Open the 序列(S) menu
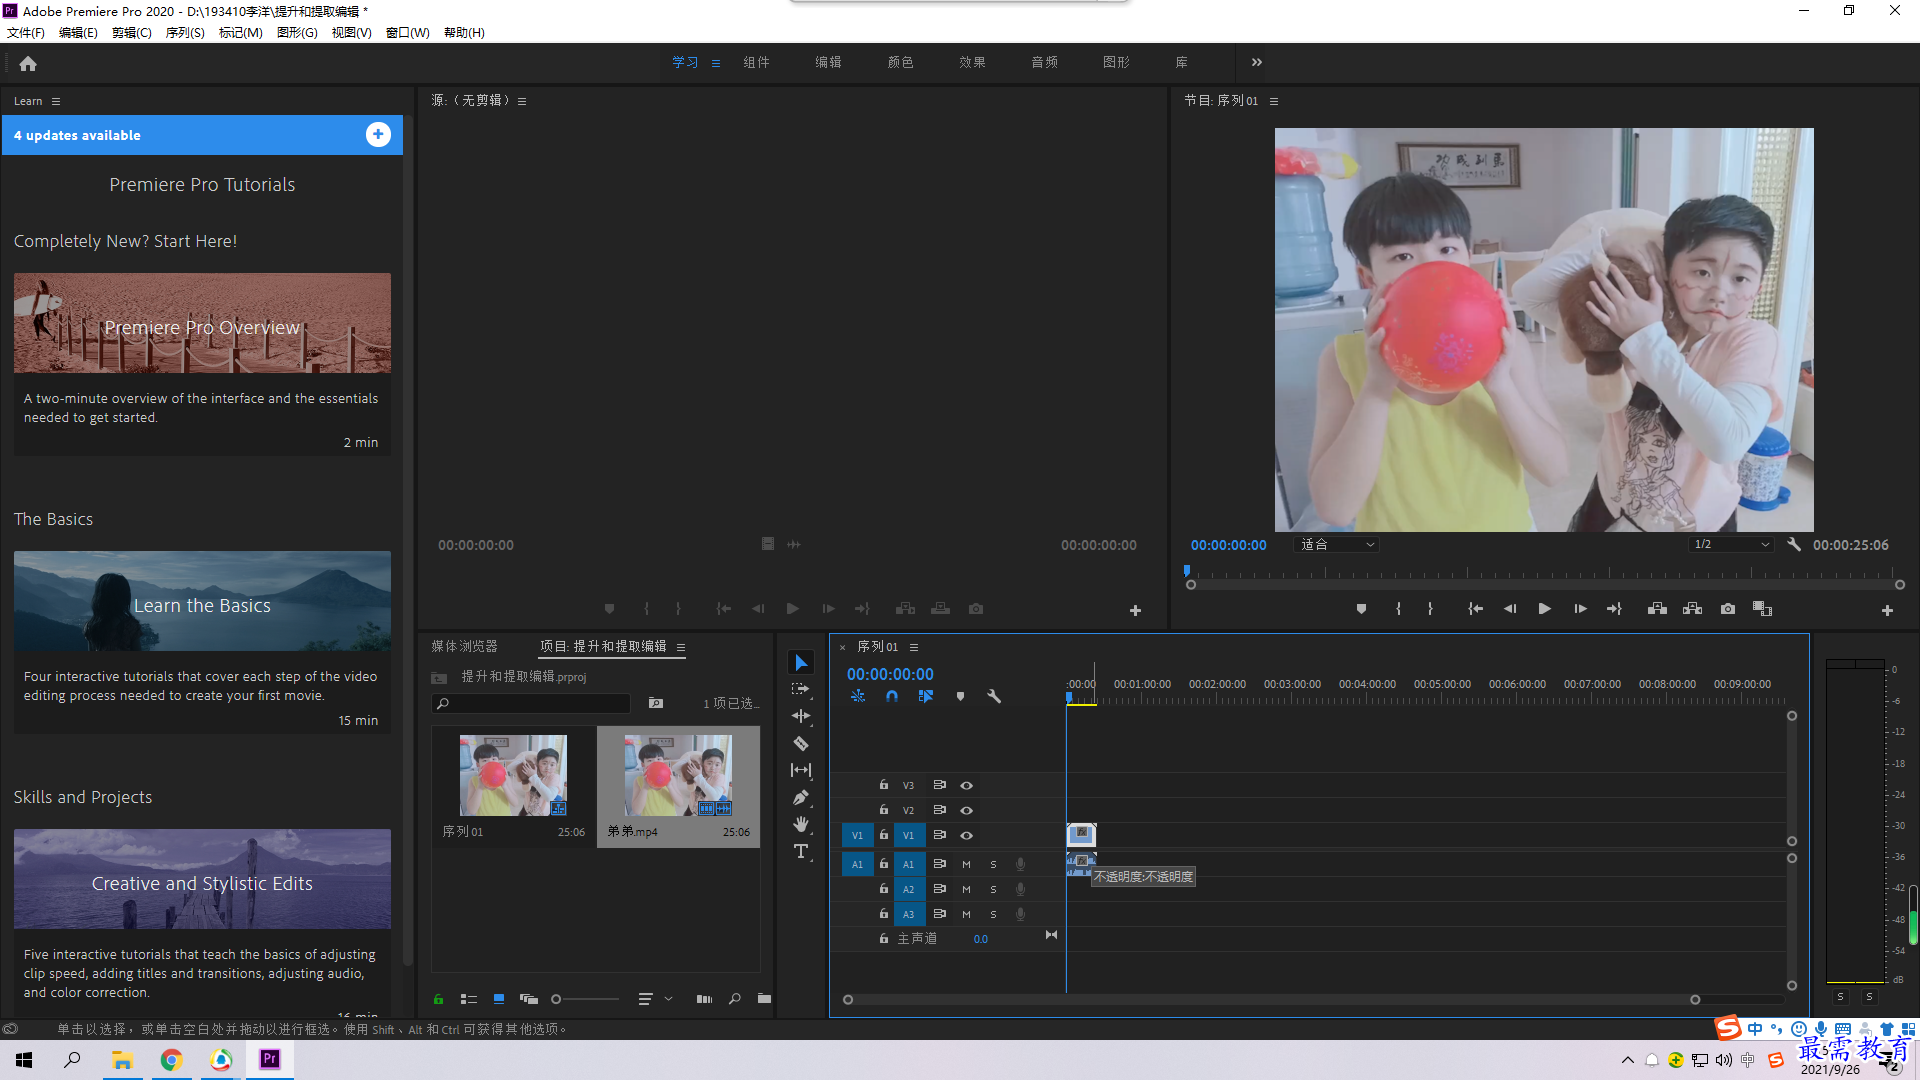 (185, 33)
